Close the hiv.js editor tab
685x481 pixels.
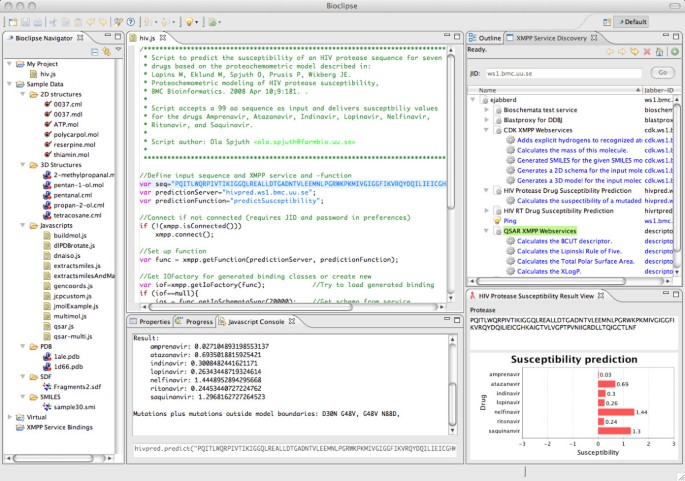pyautogui.click(x=163, y=38)
